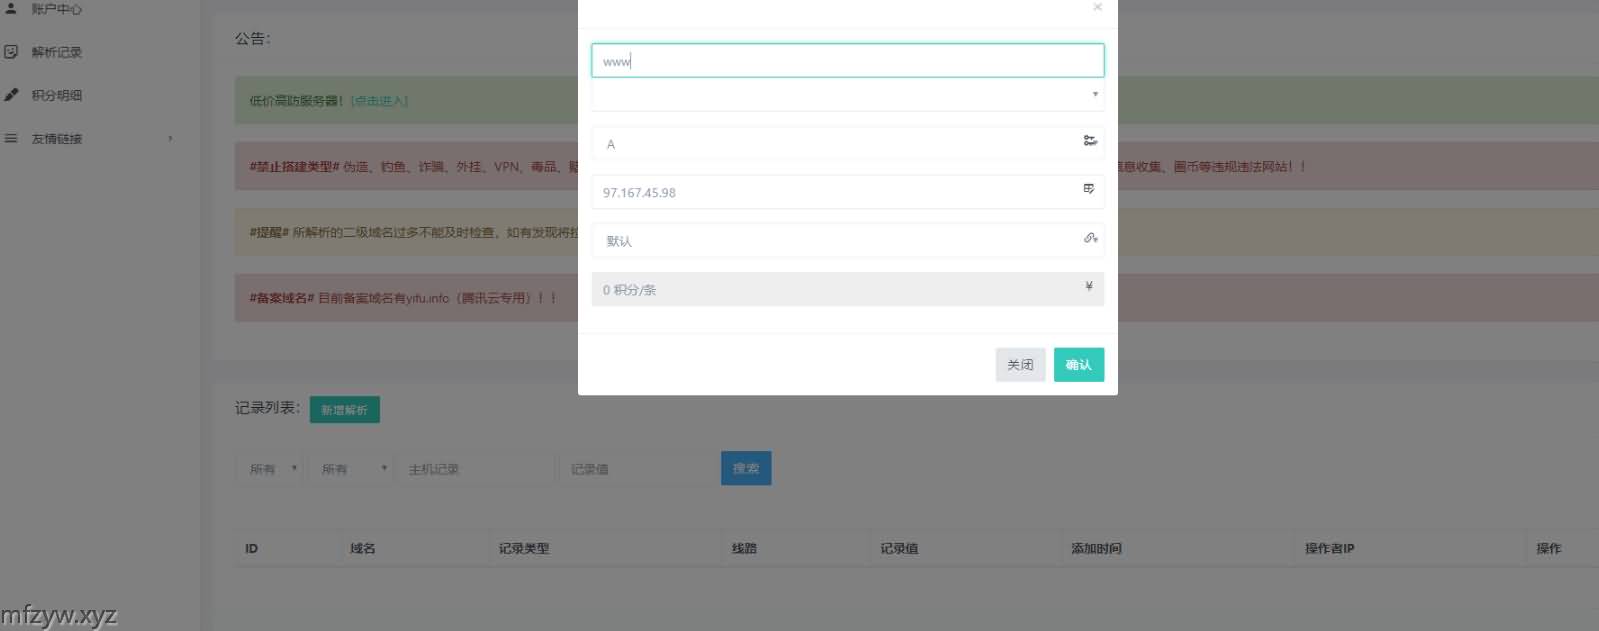Screen dimensions: 1599x631
Task: Open the domain dropdown below the www field
Action: [x=847, y=95]
